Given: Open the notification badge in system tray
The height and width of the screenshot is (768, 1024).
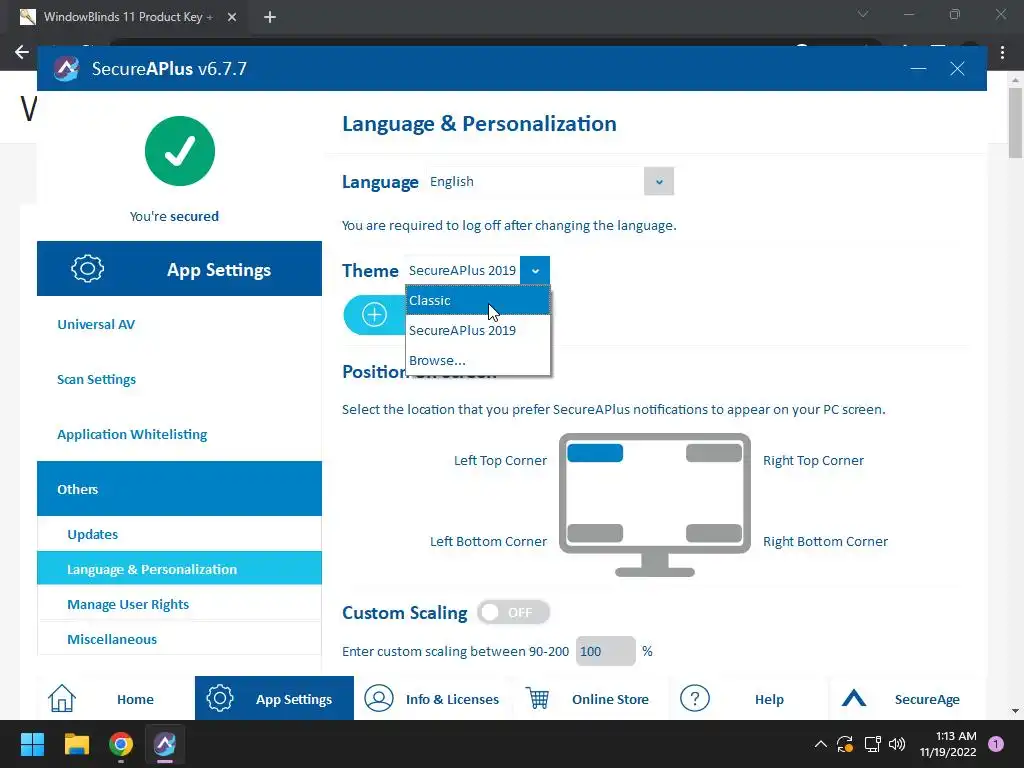Looking at the screenshot, I should (996, 744).
